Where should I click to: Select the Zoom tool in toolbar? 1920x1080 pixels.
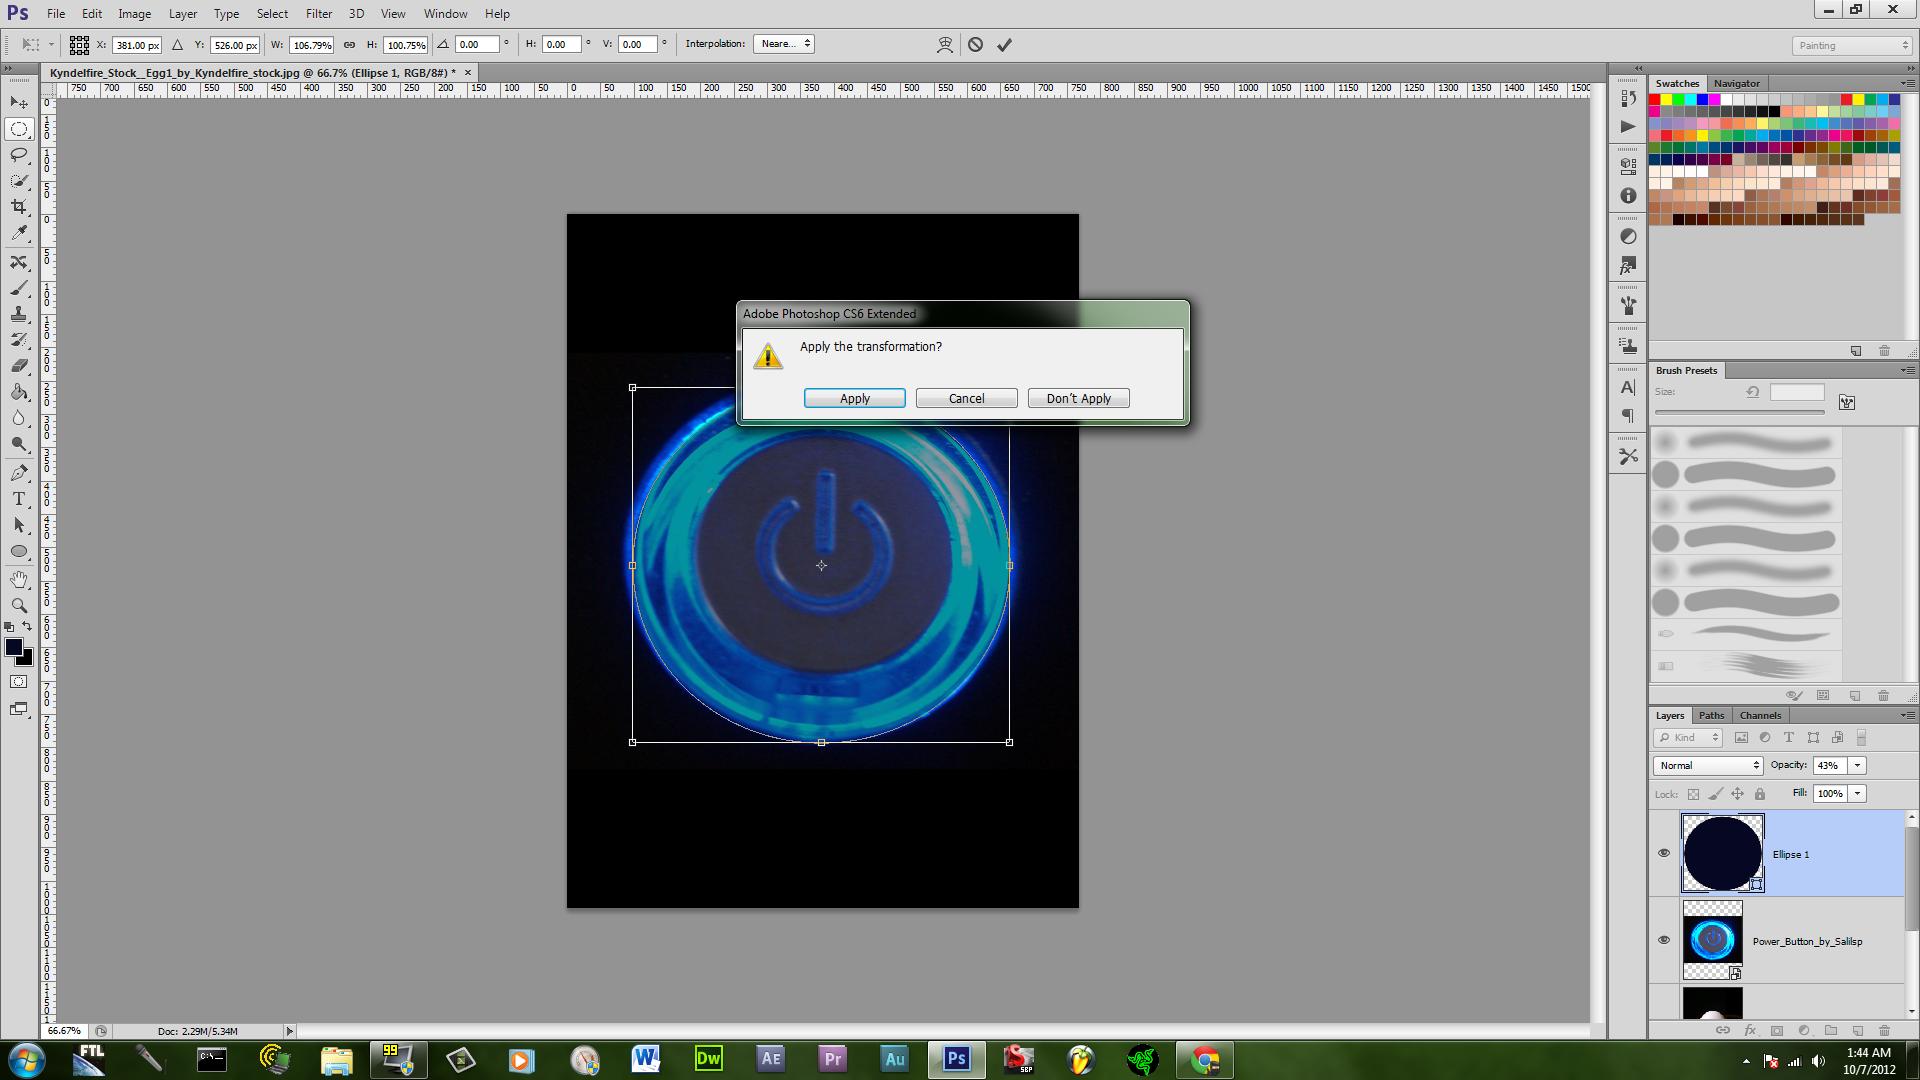point(19,605)
